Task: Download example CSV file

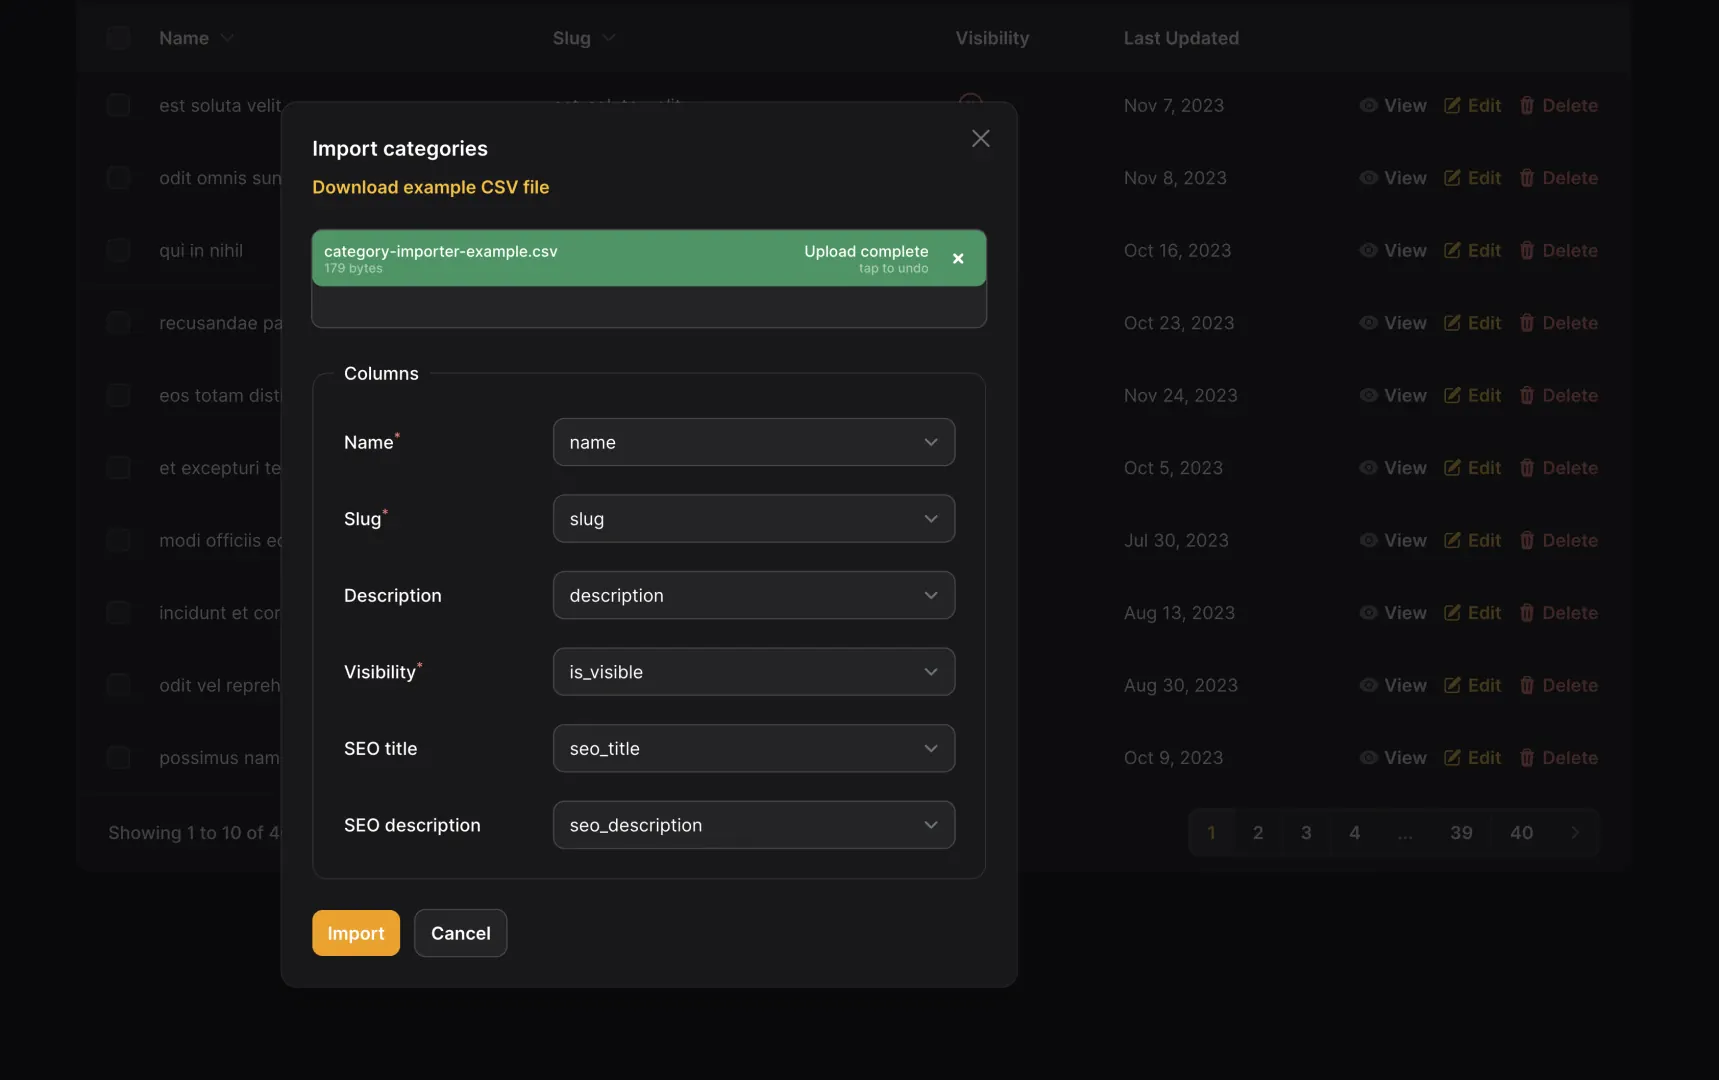Action: pyautogui.click(x=430, y=187)
